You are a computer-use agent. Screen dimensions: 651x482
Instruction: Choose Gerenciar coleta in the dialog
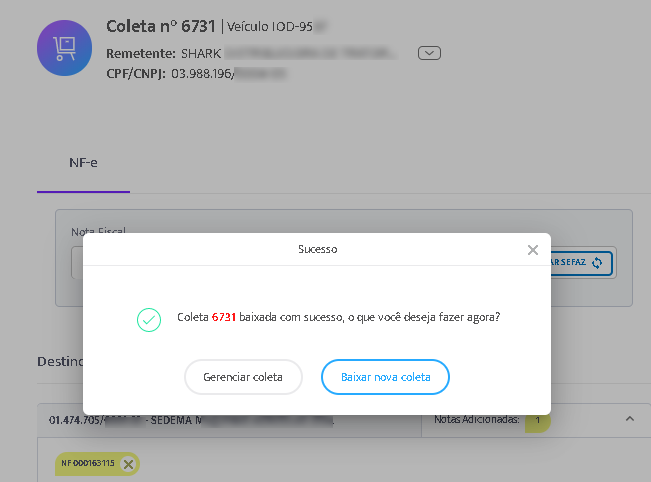click(x=243, y=377)
